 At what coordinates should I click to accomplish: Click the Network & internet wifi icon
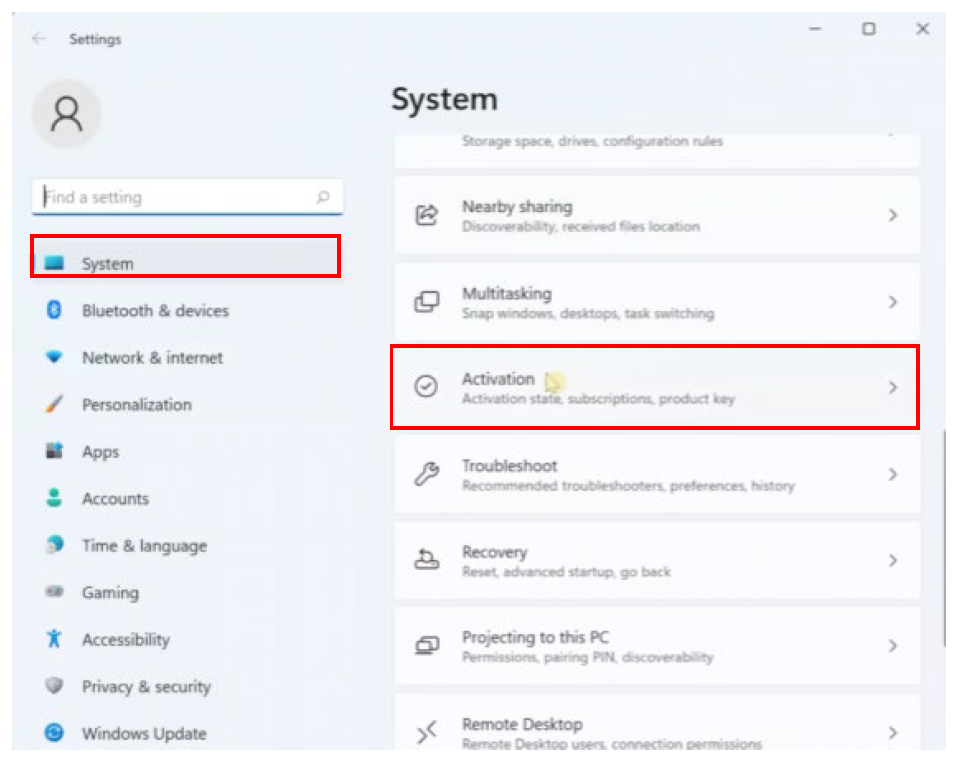click(x=55, y=357)
